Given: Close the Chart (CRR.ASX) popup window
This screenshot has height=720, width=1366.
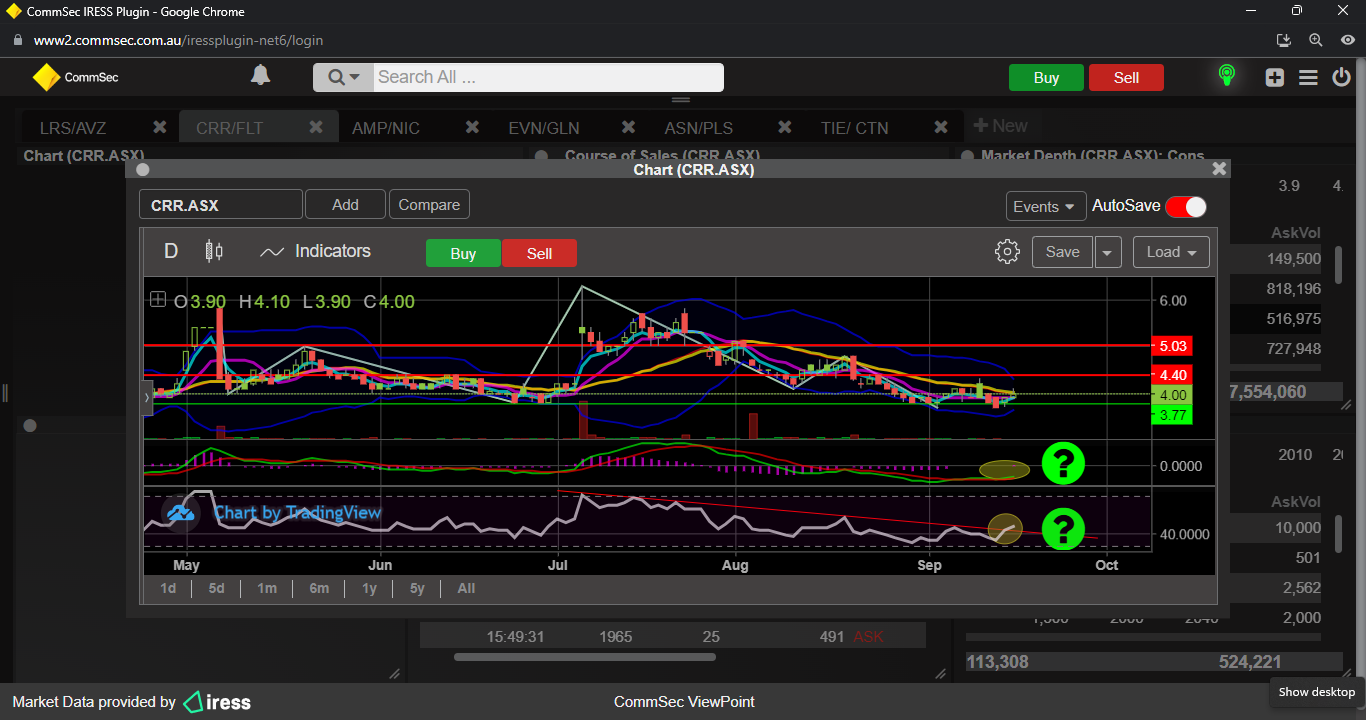Looking at the screenshot, I should click(1219, 169).
